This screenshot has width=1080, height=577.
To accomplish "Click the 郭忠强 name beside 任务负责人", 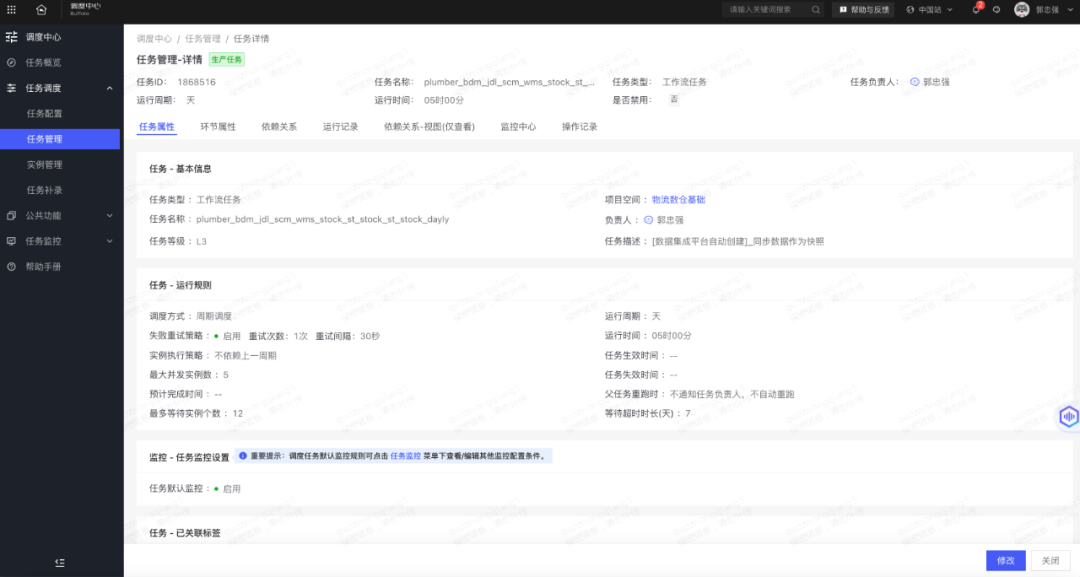I will pos(936,82).
